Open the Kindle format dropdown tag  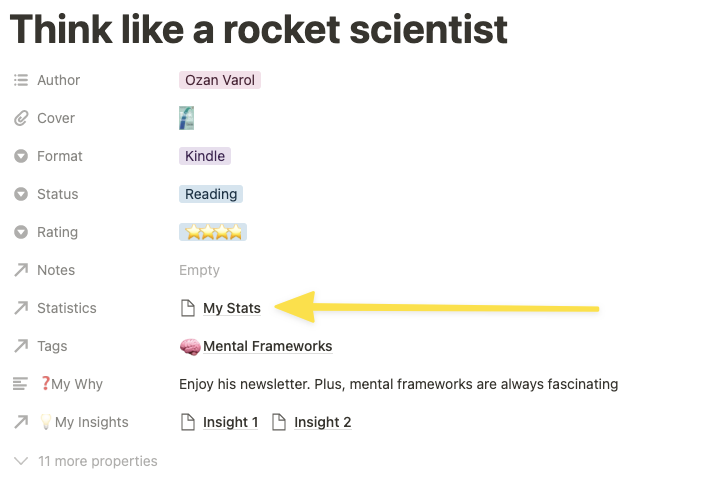point(205,156)
